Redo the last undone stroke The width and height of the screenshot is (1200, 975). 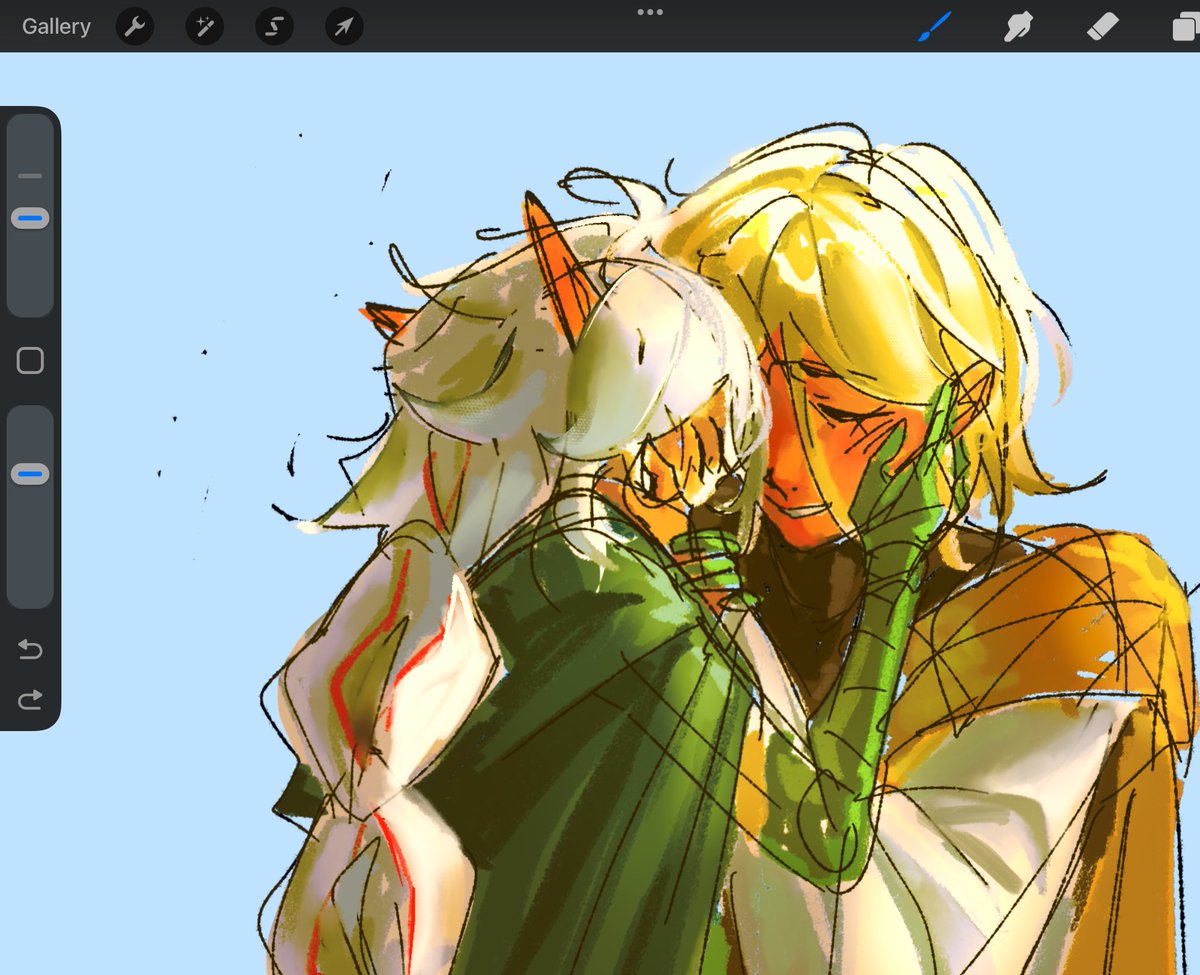point(30,700)
